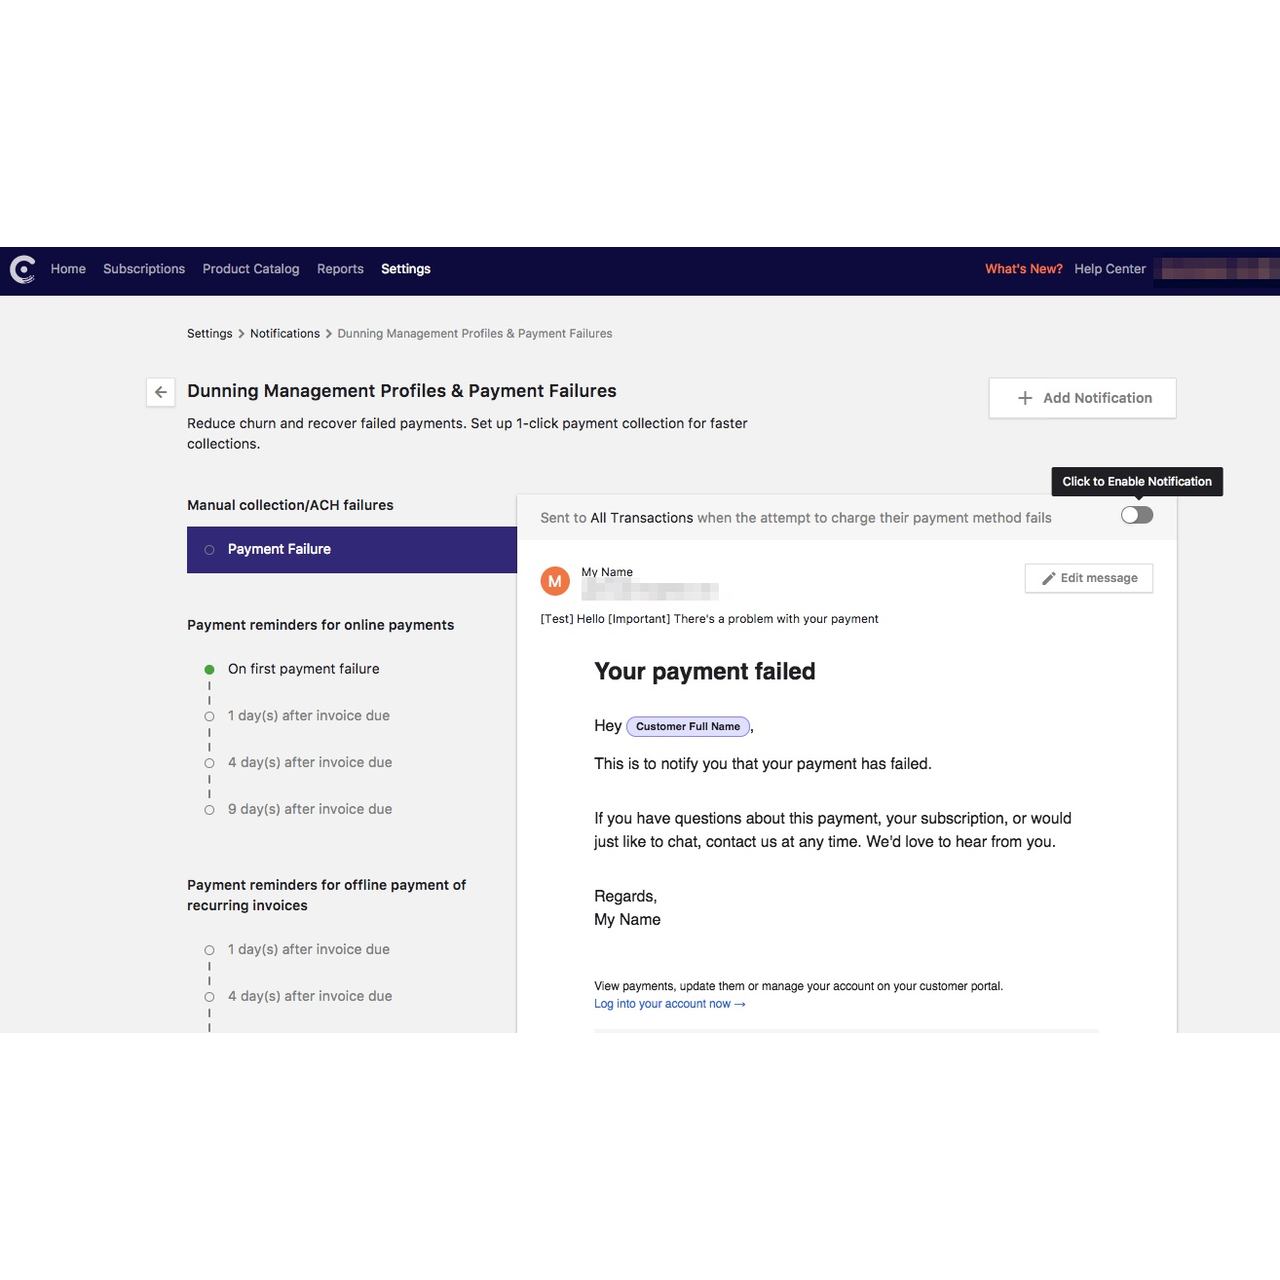Click What's New? link

[1023, 269]
